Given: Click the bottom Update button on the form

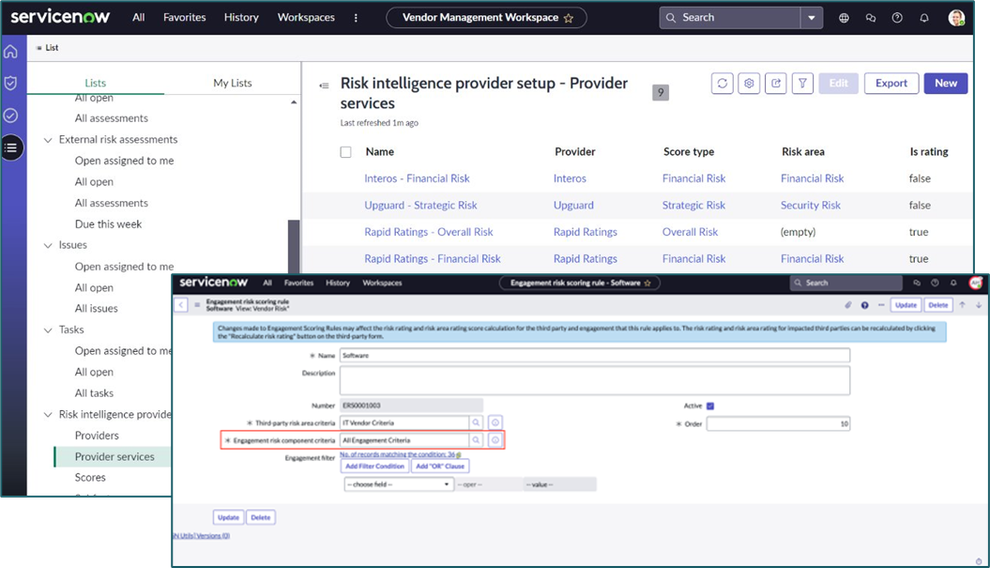Looking at the screenshot, I should pyautogui.click(x=228, y=518).
